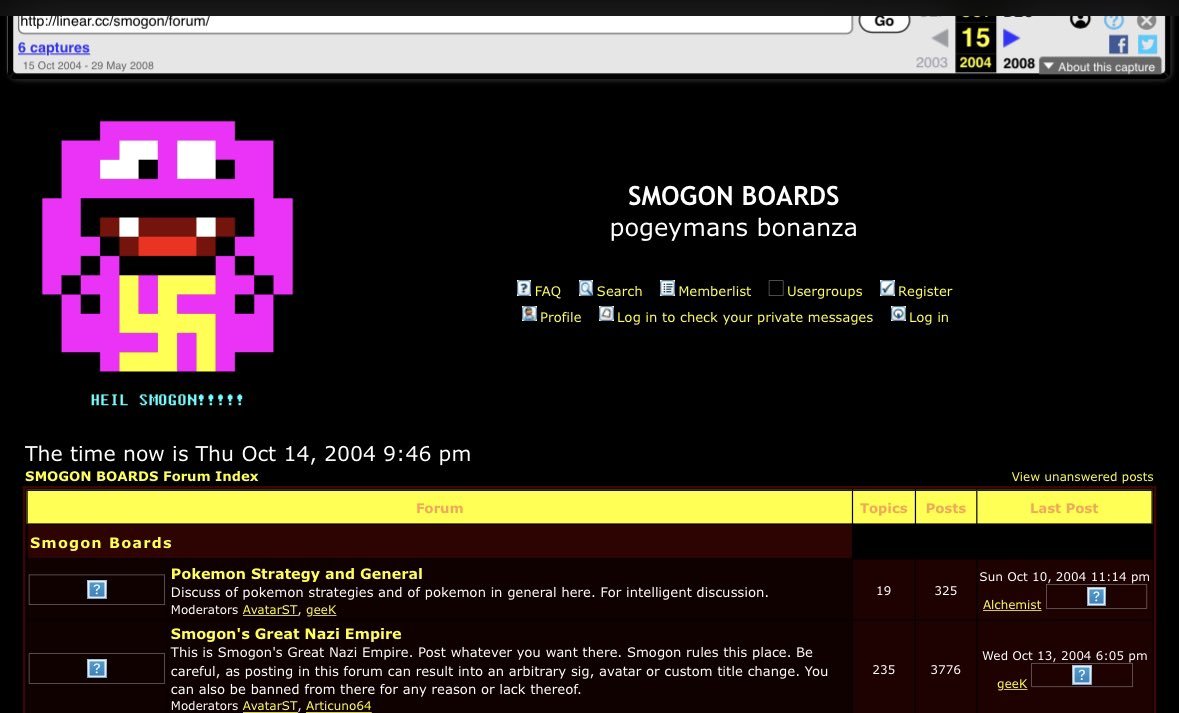Click the Log in icon in the forum header
Image resolution: width=1179 pixels, height=713 pixels.
click(898, 314)
